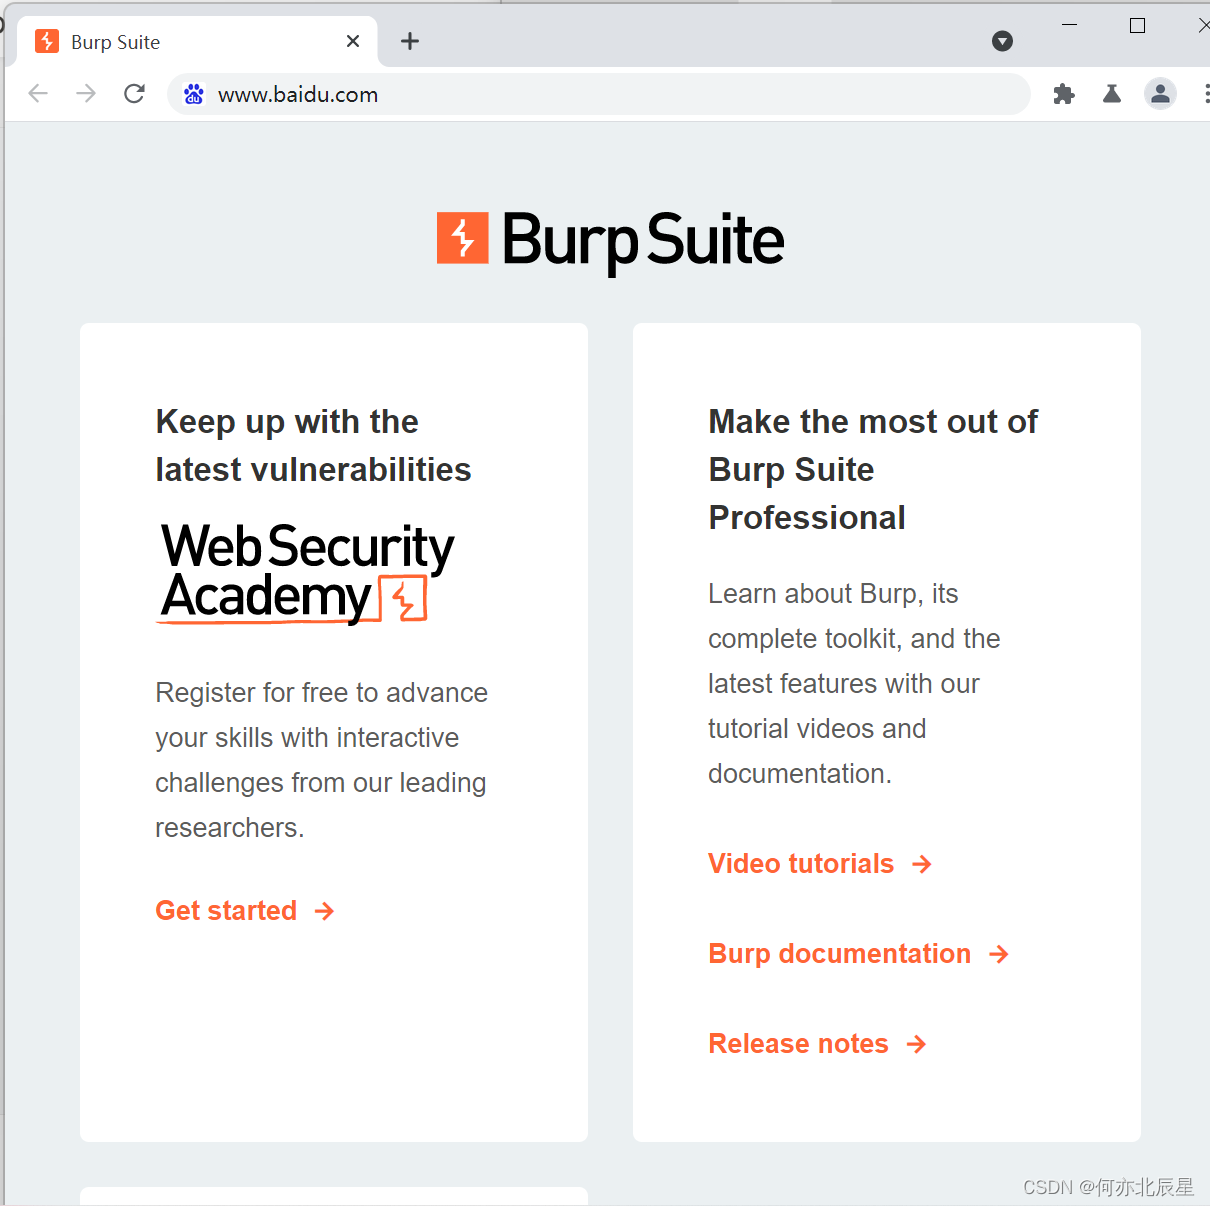
Task: Open the Video tutorials link
Action: tap(820, 864)
